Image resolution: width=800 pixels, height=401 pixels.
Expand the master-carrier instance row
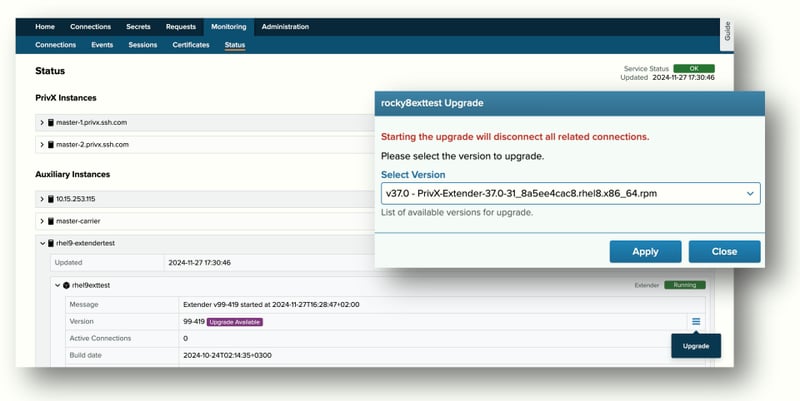click(42, 221)
